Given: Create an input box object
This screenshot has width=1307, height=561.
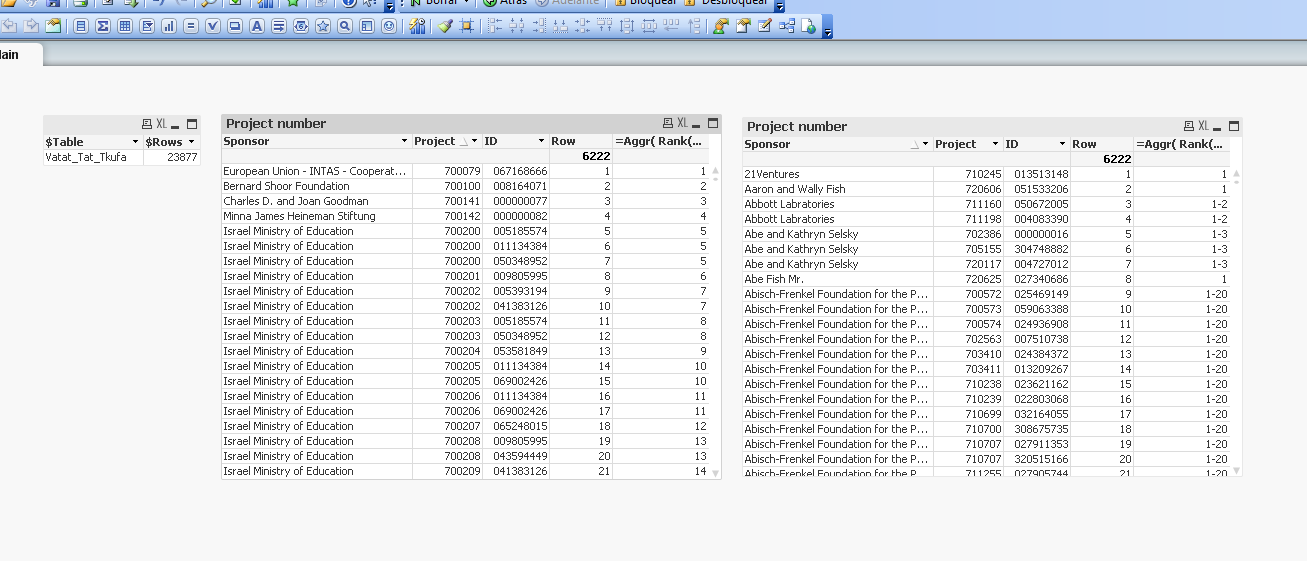Looking at the screenshot, I should pyautogui.click(x=190, y=26).
